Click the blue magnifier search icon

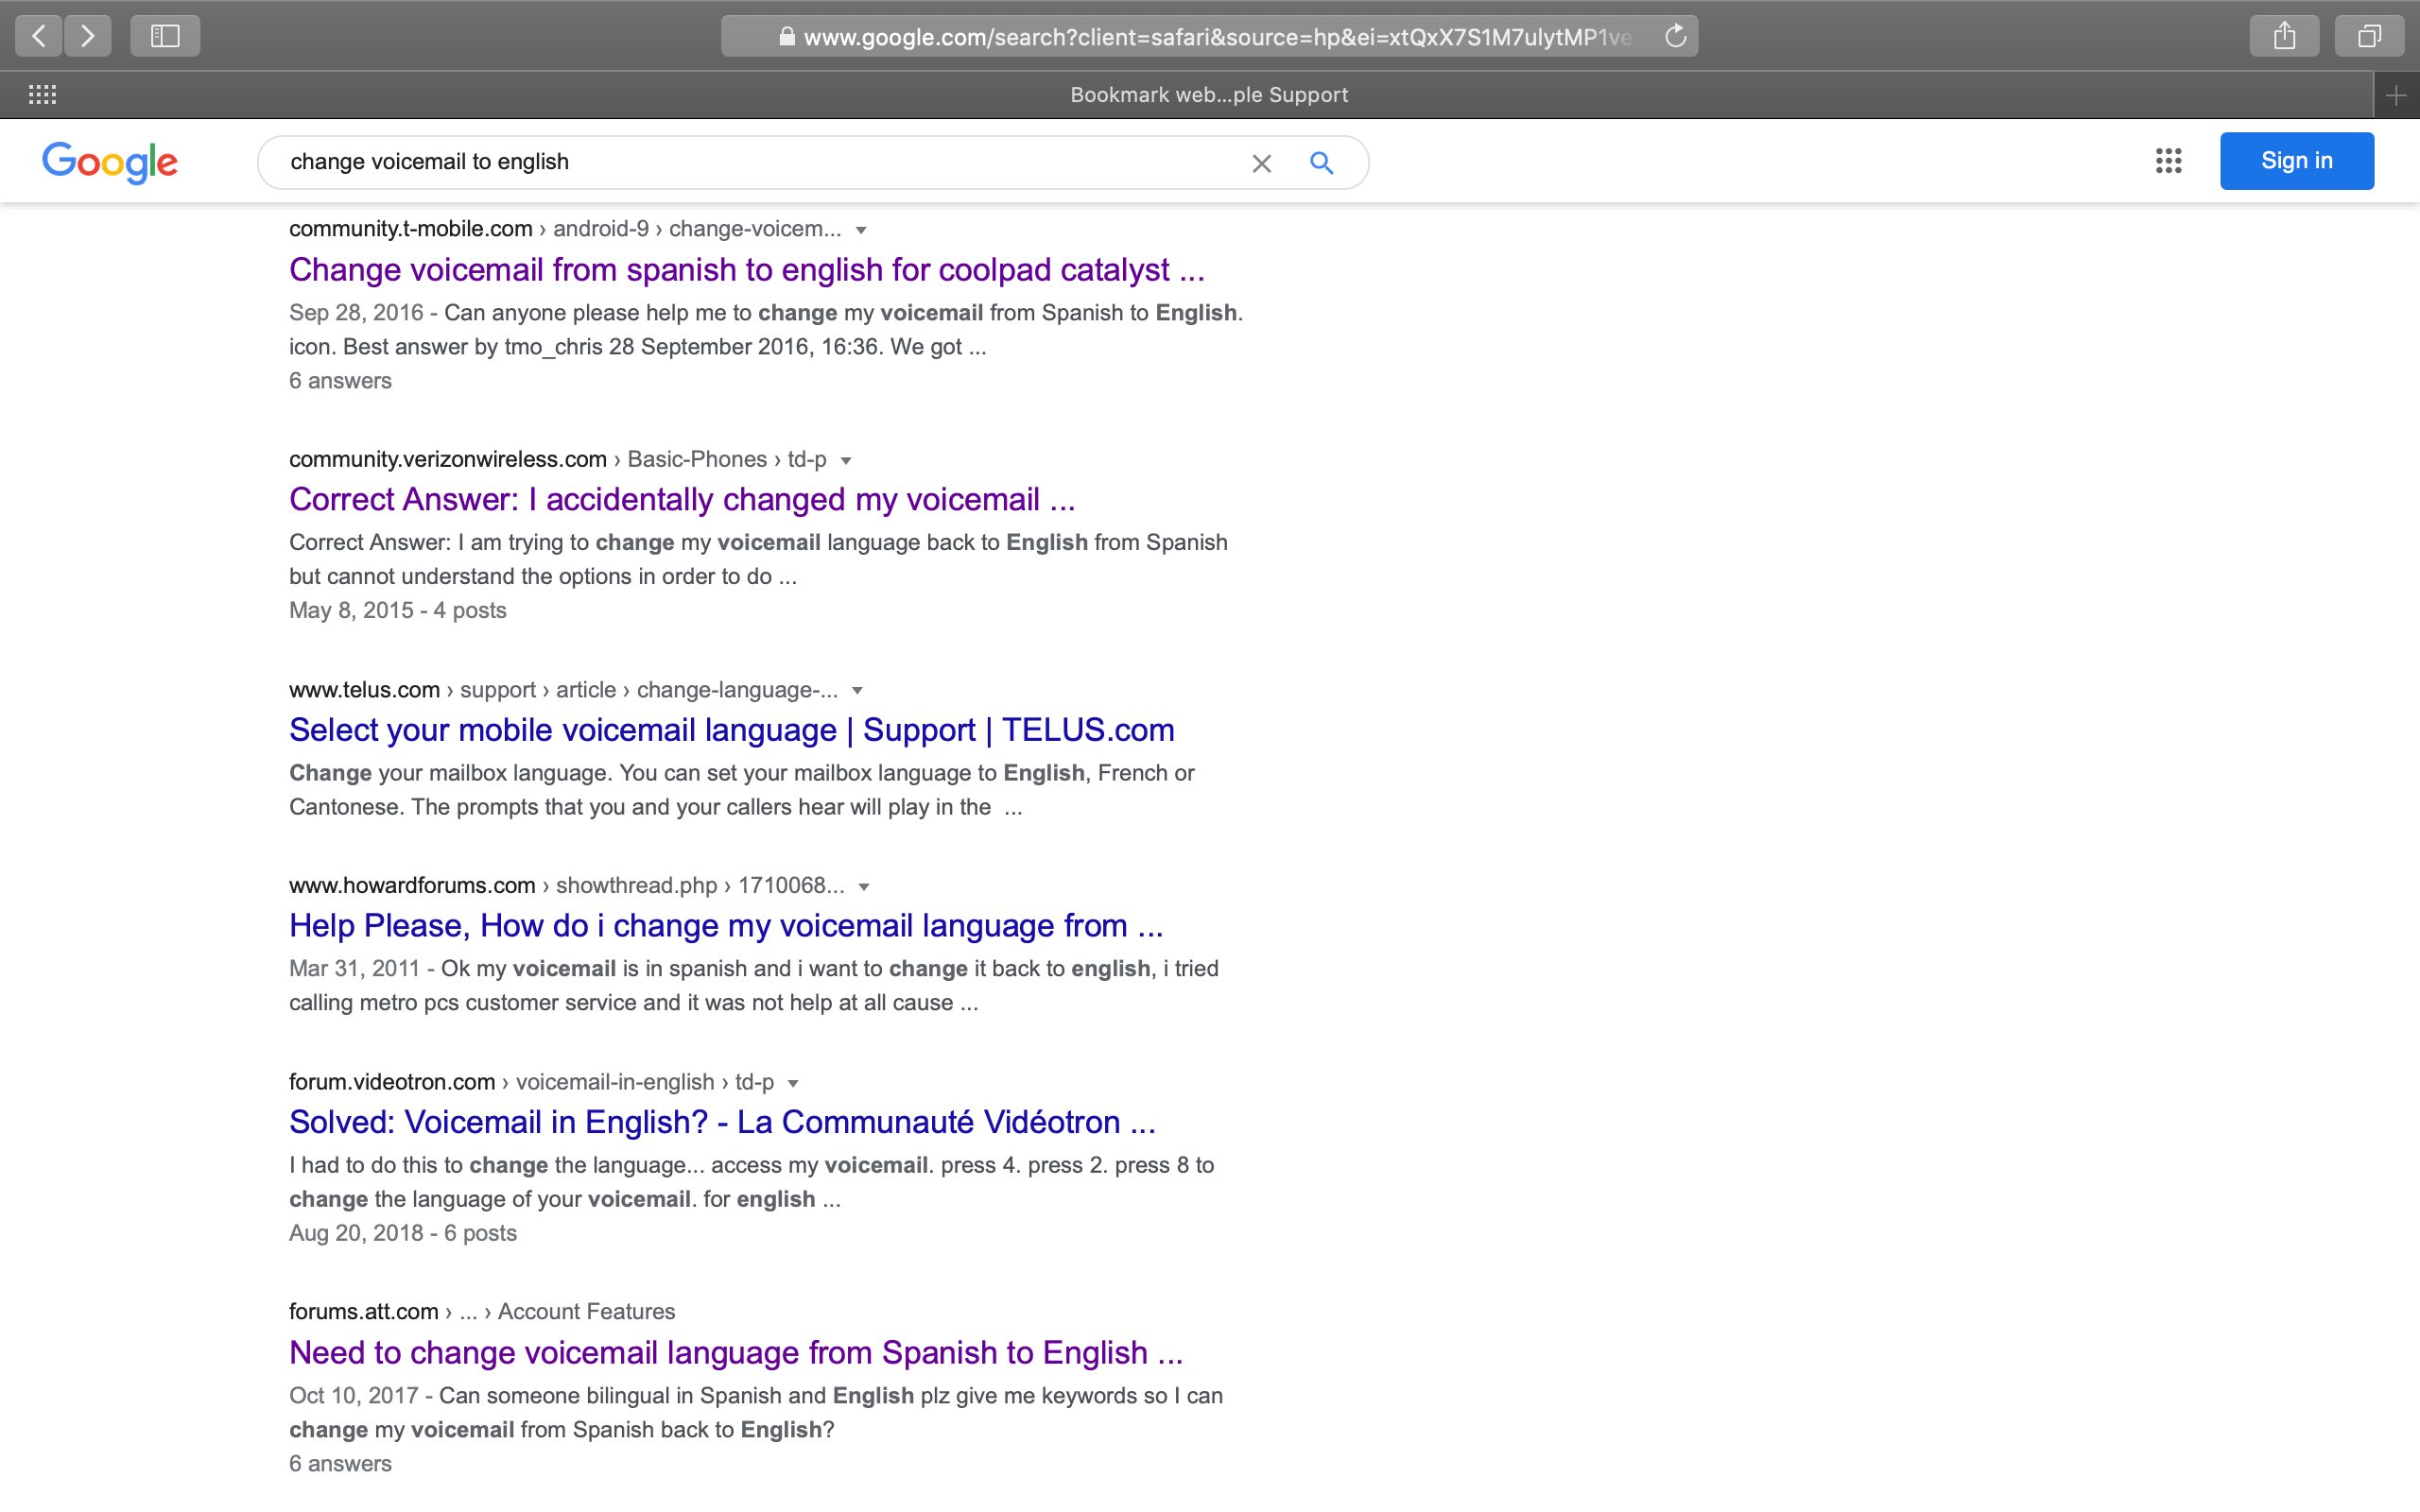point(1321,163)
